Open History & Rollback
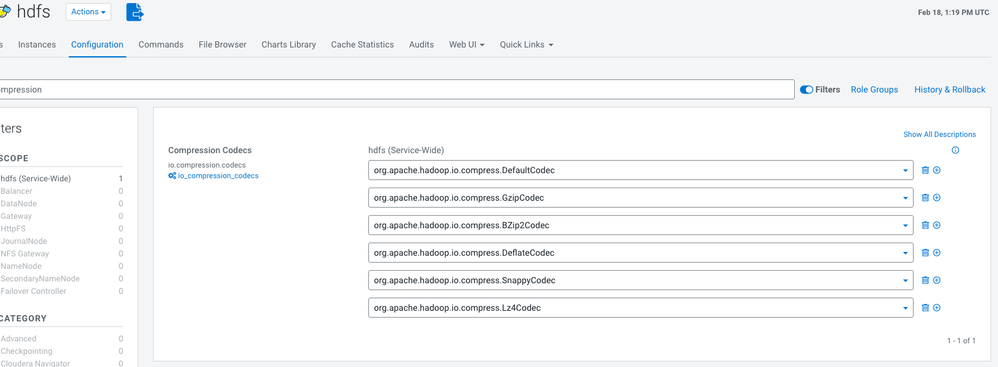The image size is (998, 367). 950,90
